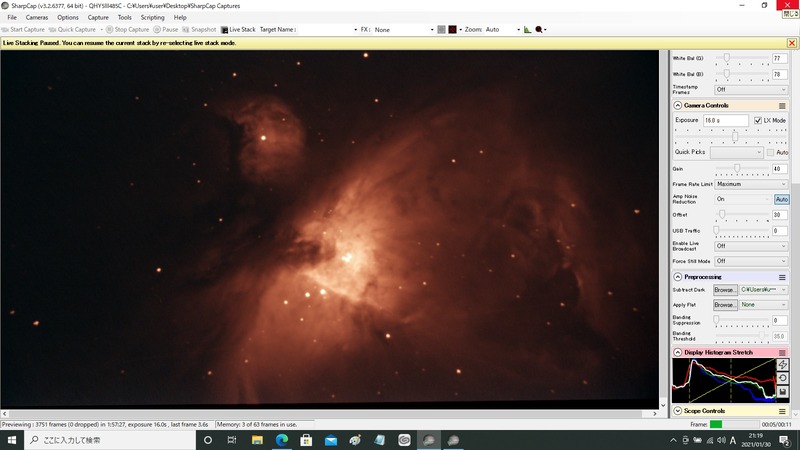Click the Pause capture icon
The image size is (800, 450).
pyautogui.click(x=157, y=30)
